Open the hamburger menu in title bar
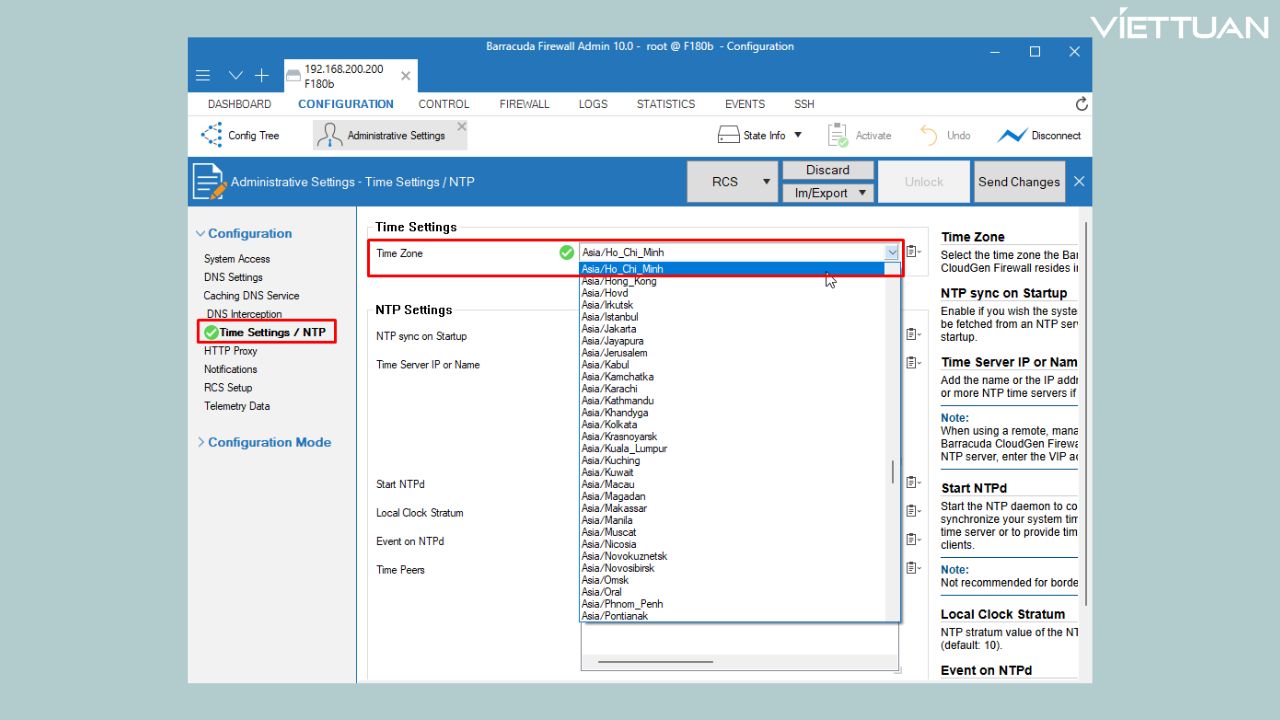 click(203, 76)
